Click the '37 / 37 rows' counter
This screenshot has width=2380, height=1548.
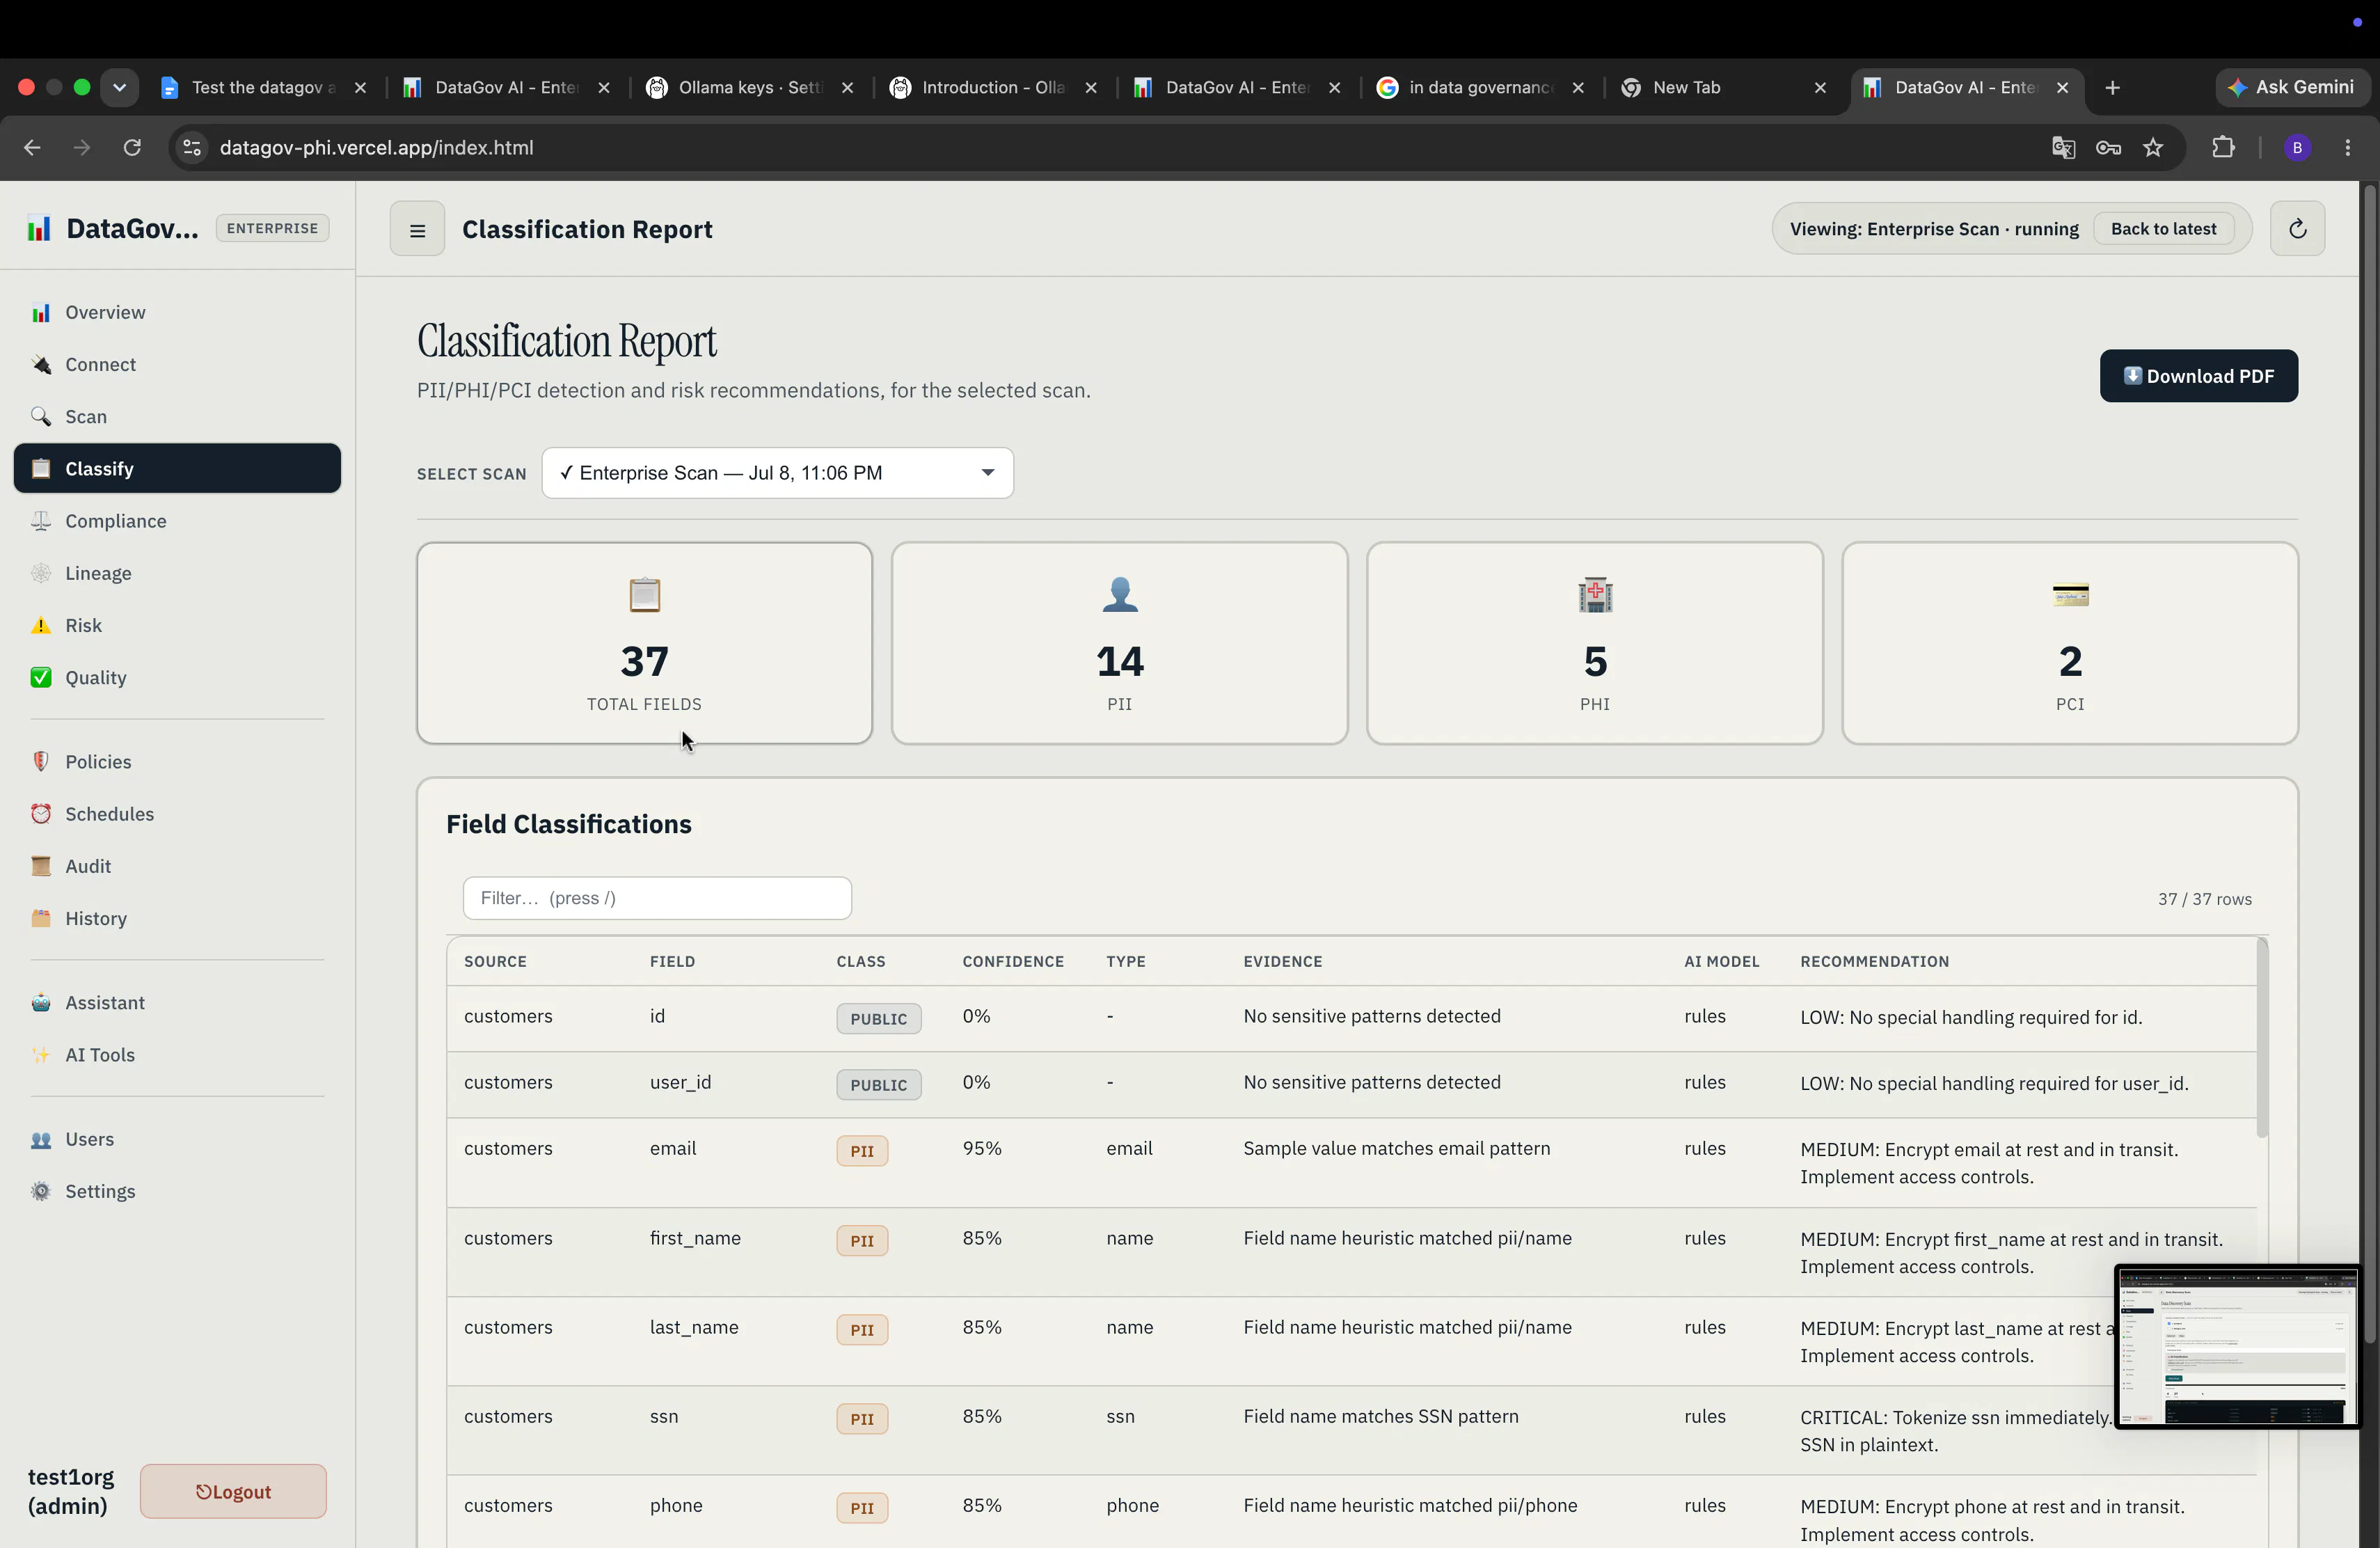(2204, 899)
